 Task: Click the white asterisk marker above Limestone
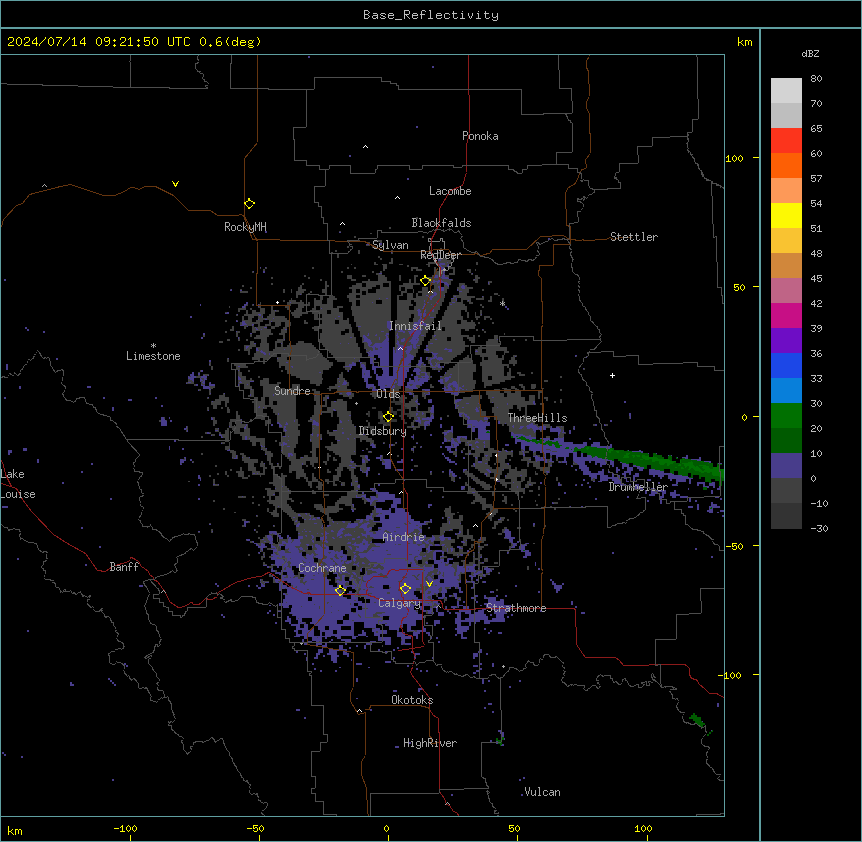coord(153,346)
